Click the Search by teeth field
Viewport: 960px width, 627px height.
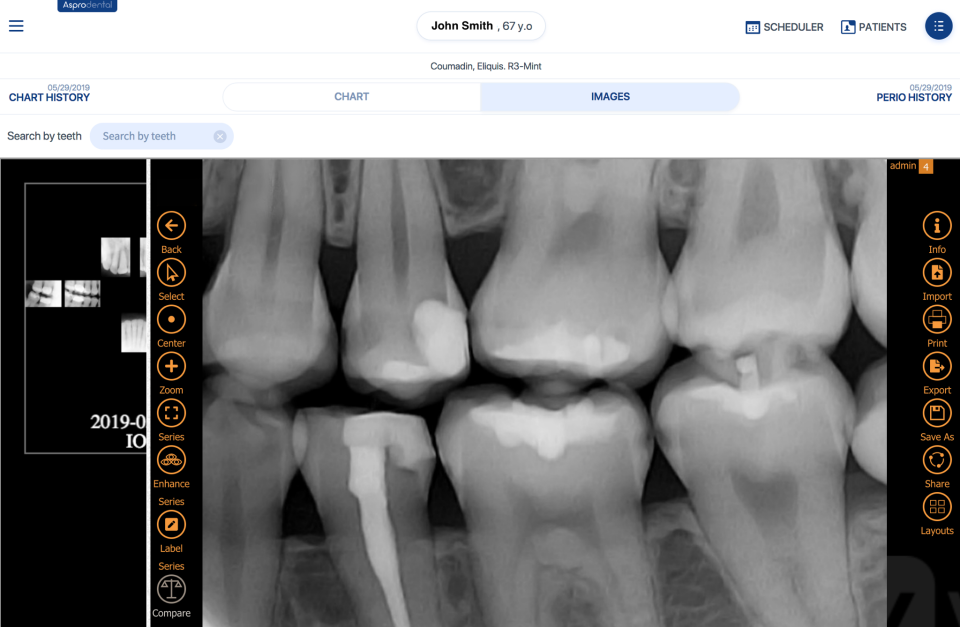click(x=160, y=136)
